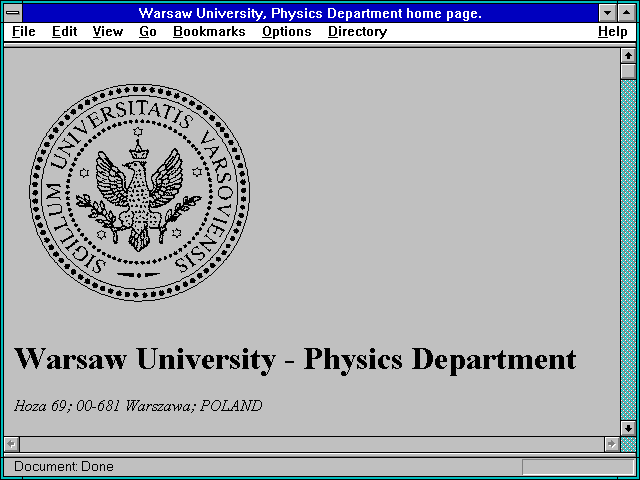Click the vertical scrollbar thumb

point(629,71)
